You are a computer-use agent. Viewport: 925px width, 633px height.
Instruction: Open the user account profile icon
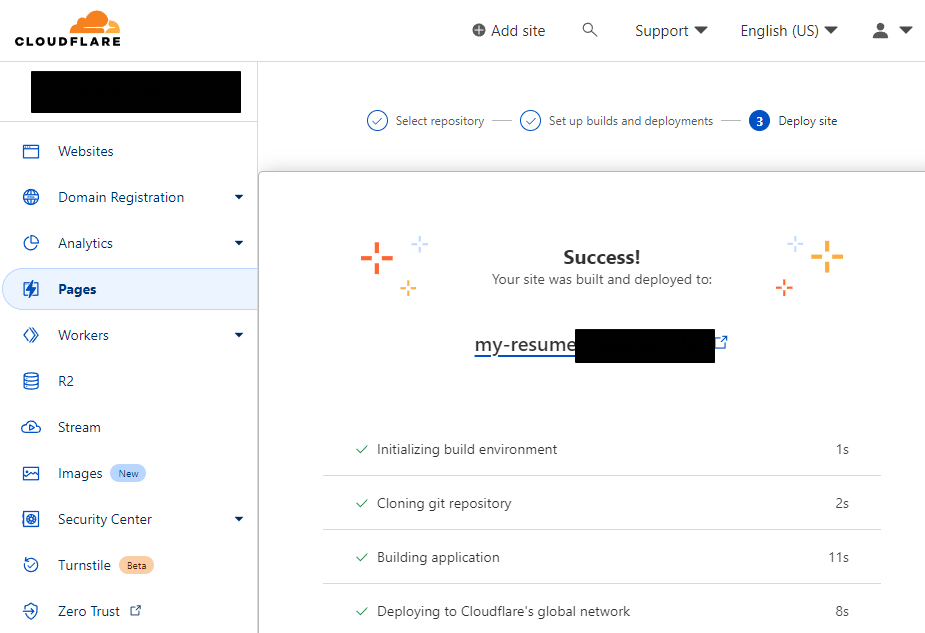click(x=880, y=31)
